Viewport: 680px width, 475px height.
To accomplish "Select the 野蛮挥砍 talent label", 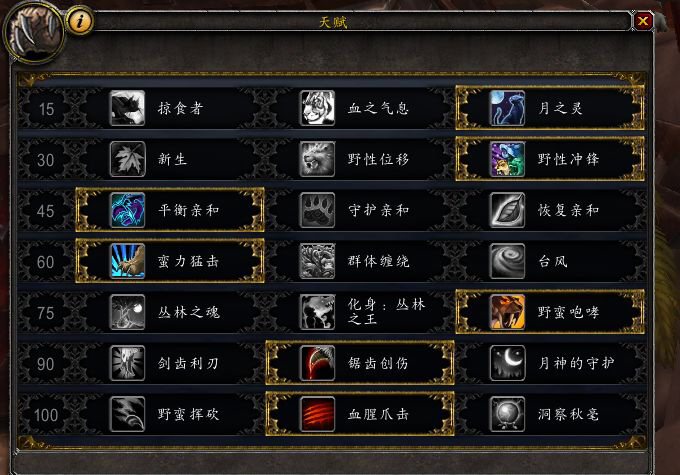I will (188, 414).
